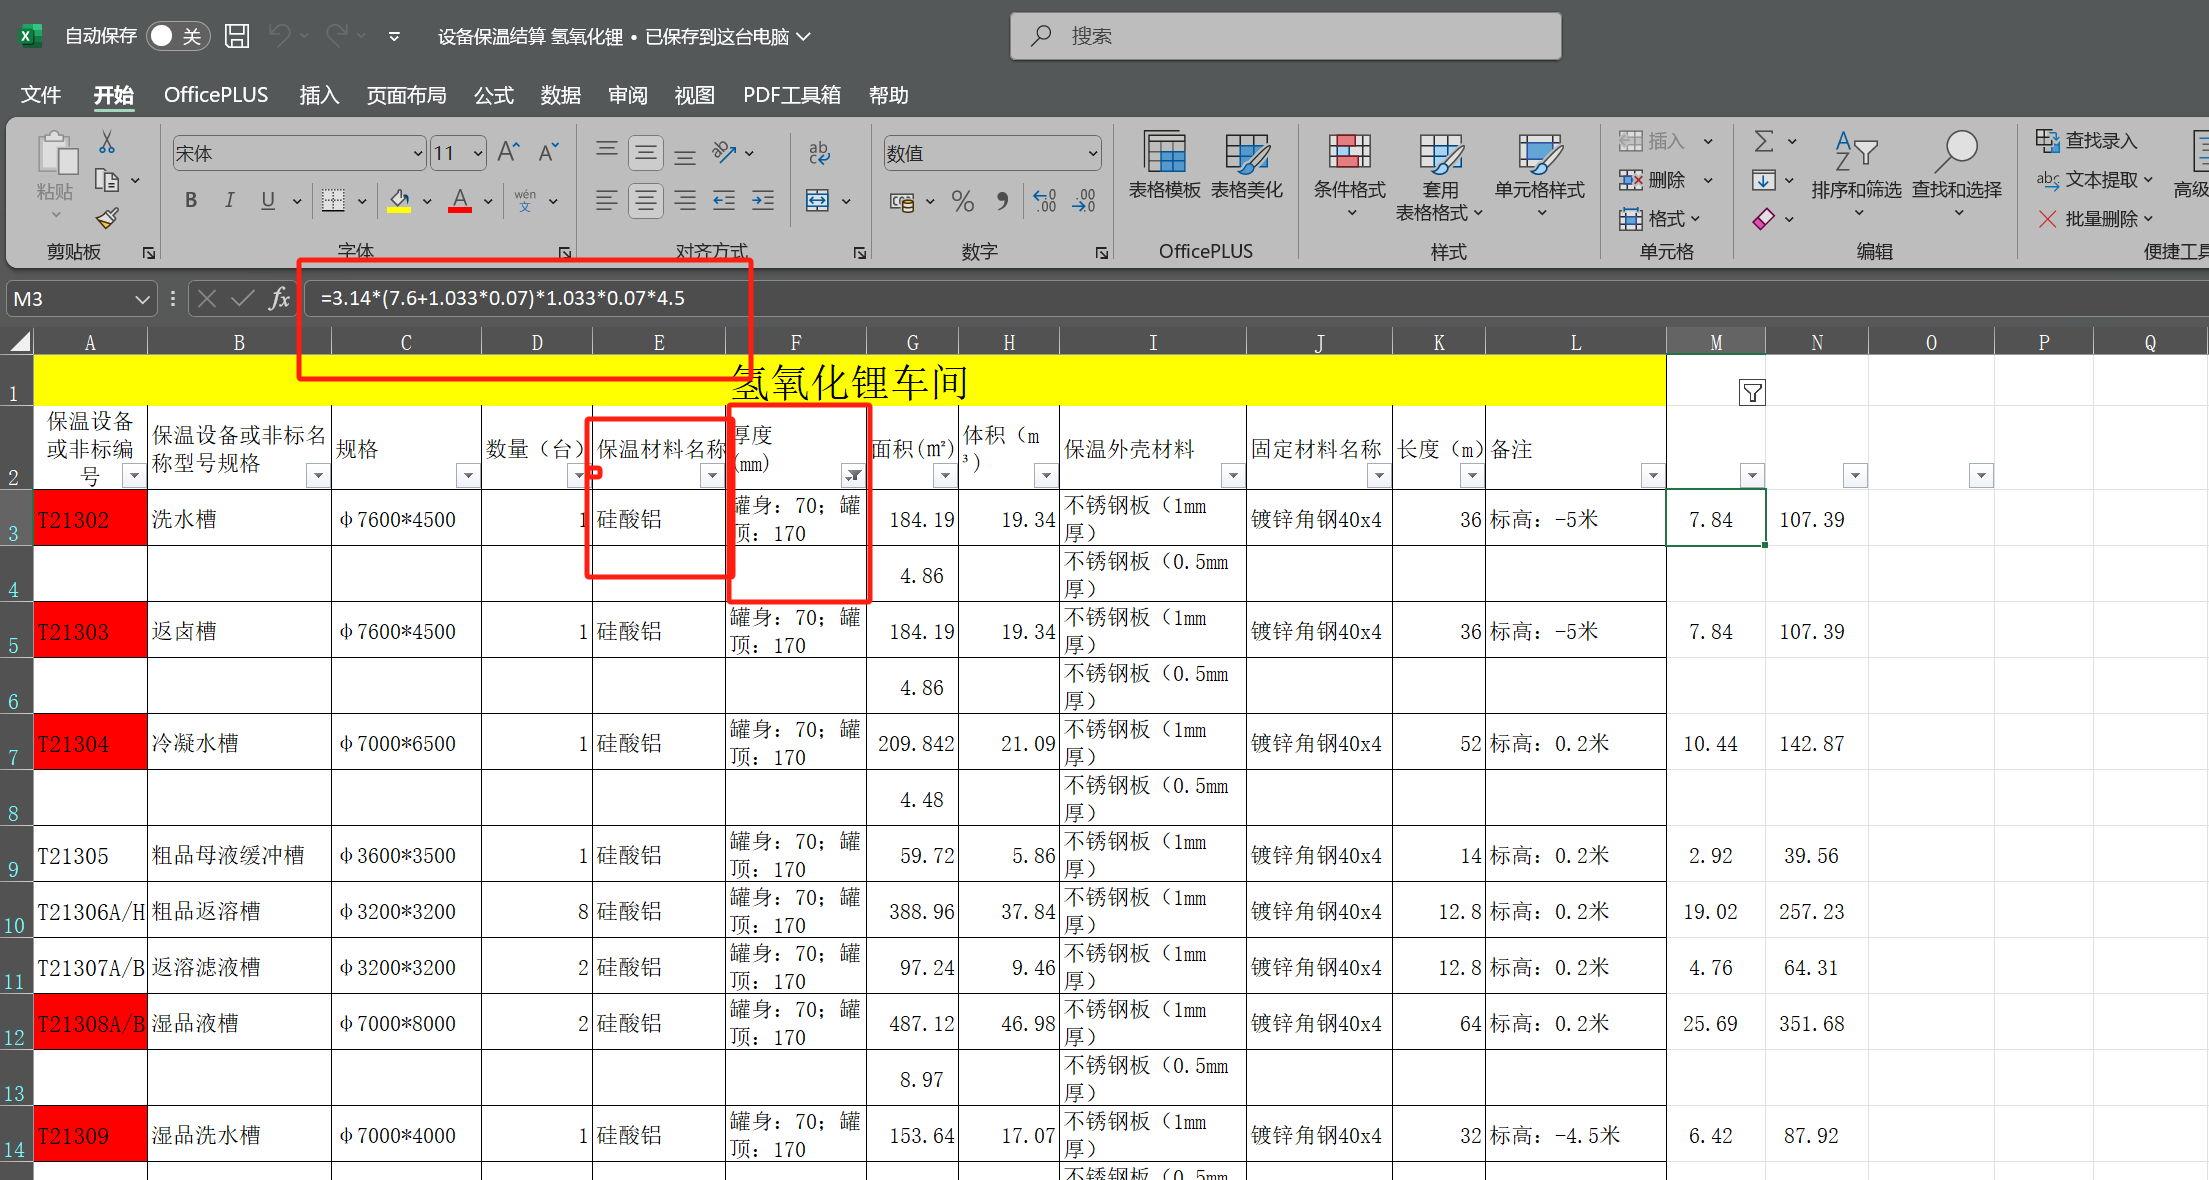Click the Borders icon
Screen dimensions: 2209x1180
(333, 200)
